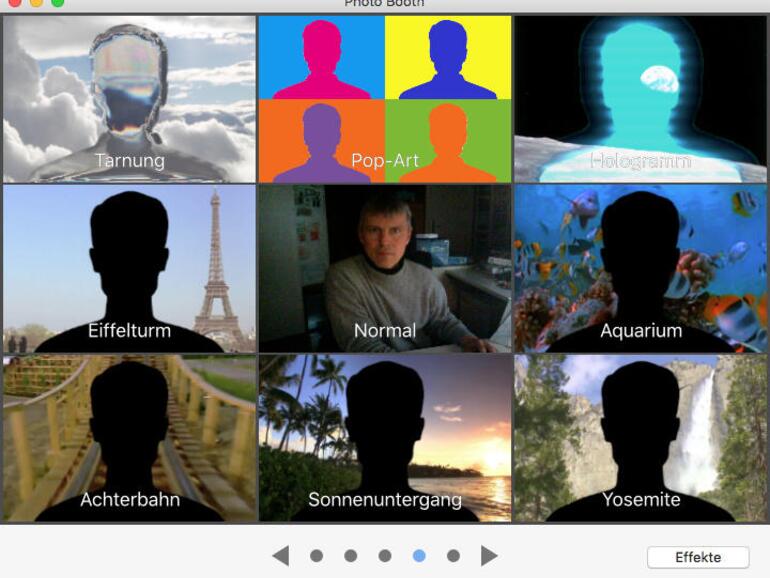Image resolution: width=770 pixels, height=578 pixels.
Task: Minimize window with yellow button
Action: pos(36,2)
